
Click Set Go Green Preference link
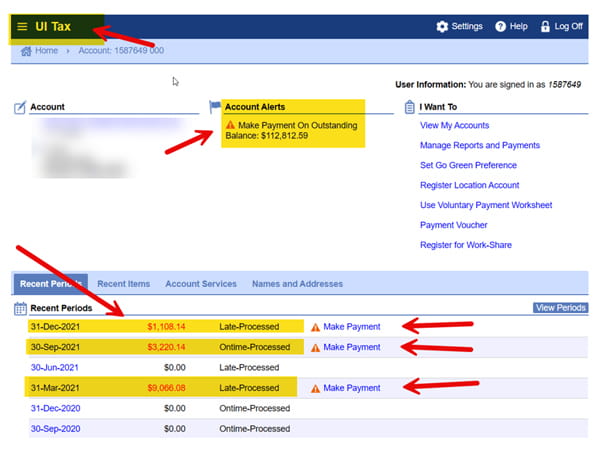468,165
